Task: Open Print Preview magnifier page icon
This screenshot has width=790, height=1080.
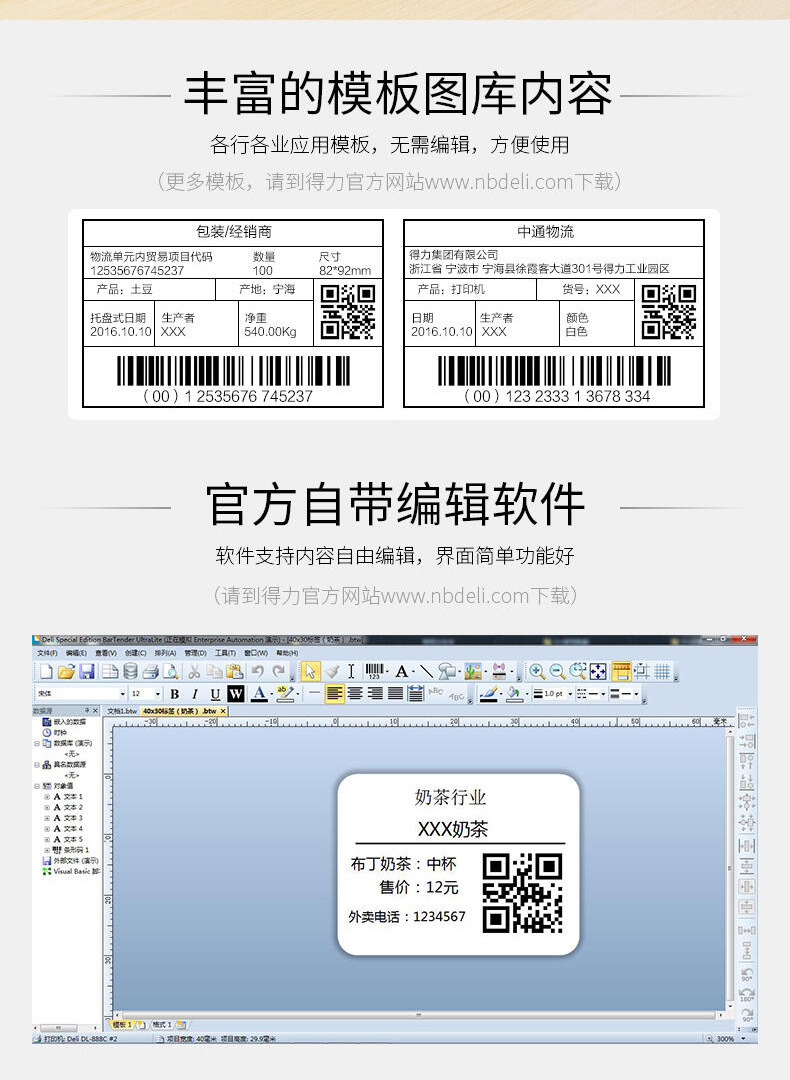Action: 171,671
